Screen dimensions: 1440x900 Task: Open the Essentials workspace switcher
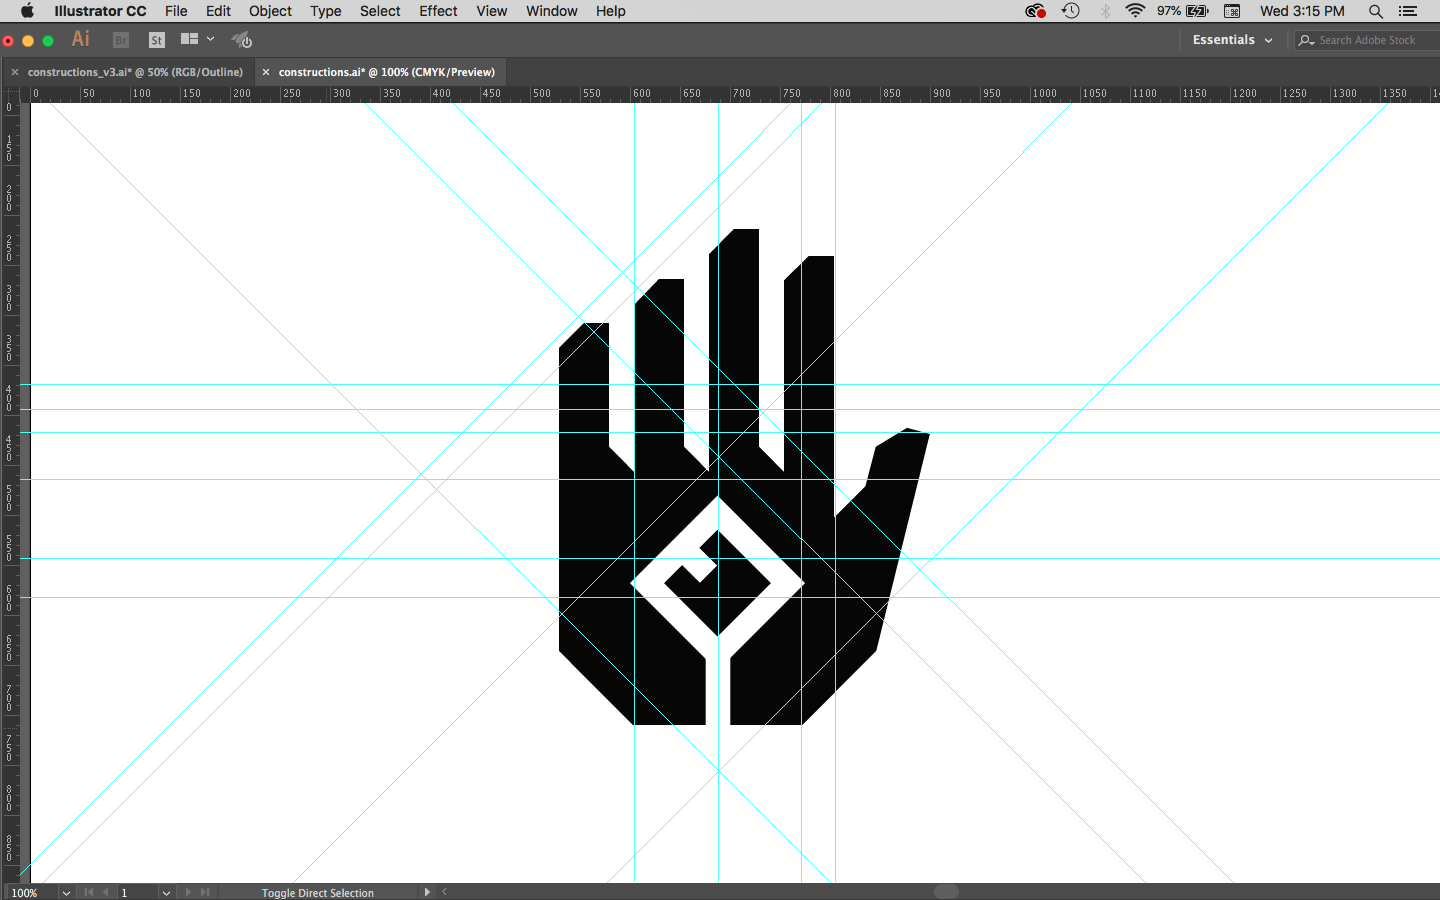tap(1232, 40)
